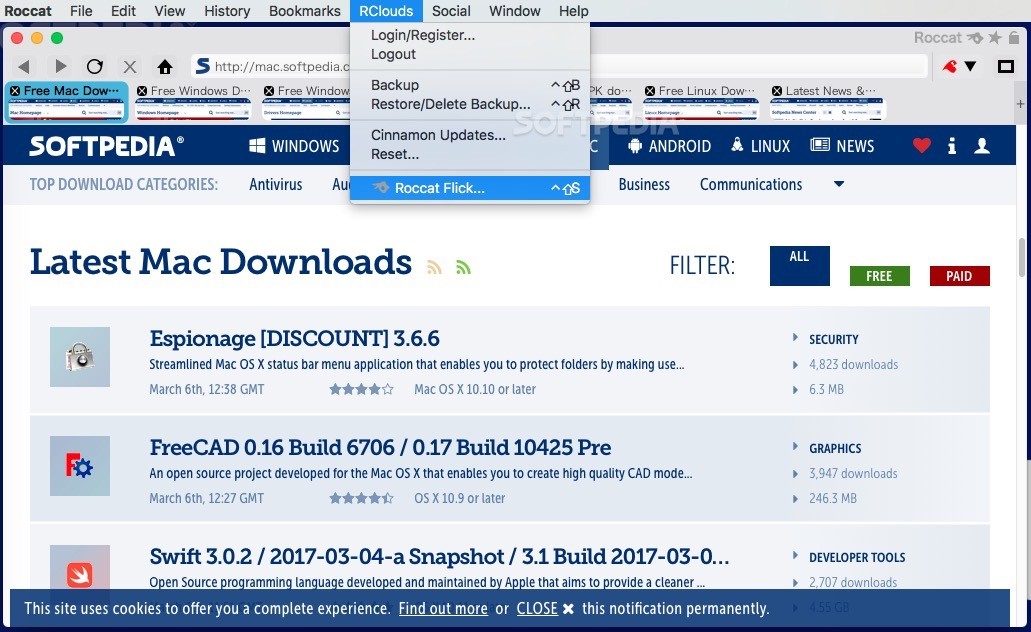Open Softpedia favorites via the heart icon
Image resolution: width=1031 pixels, height=632 pixels.
(x=921, y=146)
